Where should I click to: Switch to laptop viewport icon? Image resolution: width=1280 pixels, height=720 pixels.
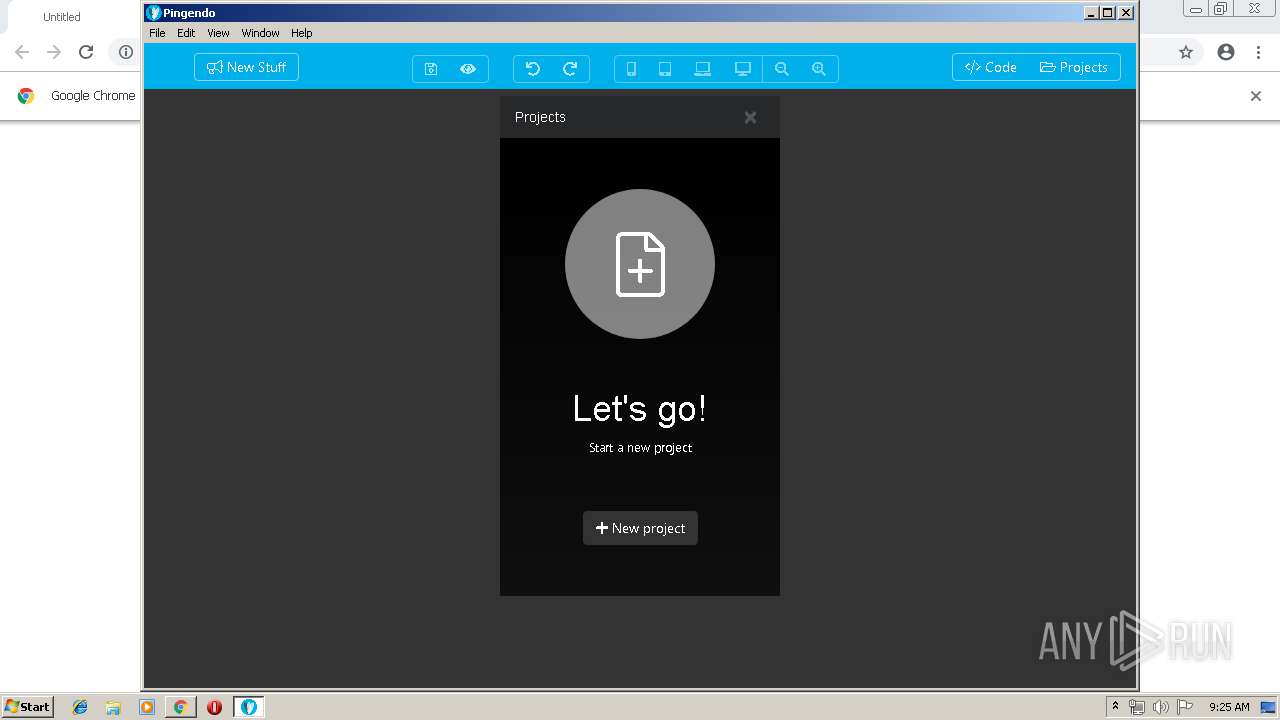point(702,68)
